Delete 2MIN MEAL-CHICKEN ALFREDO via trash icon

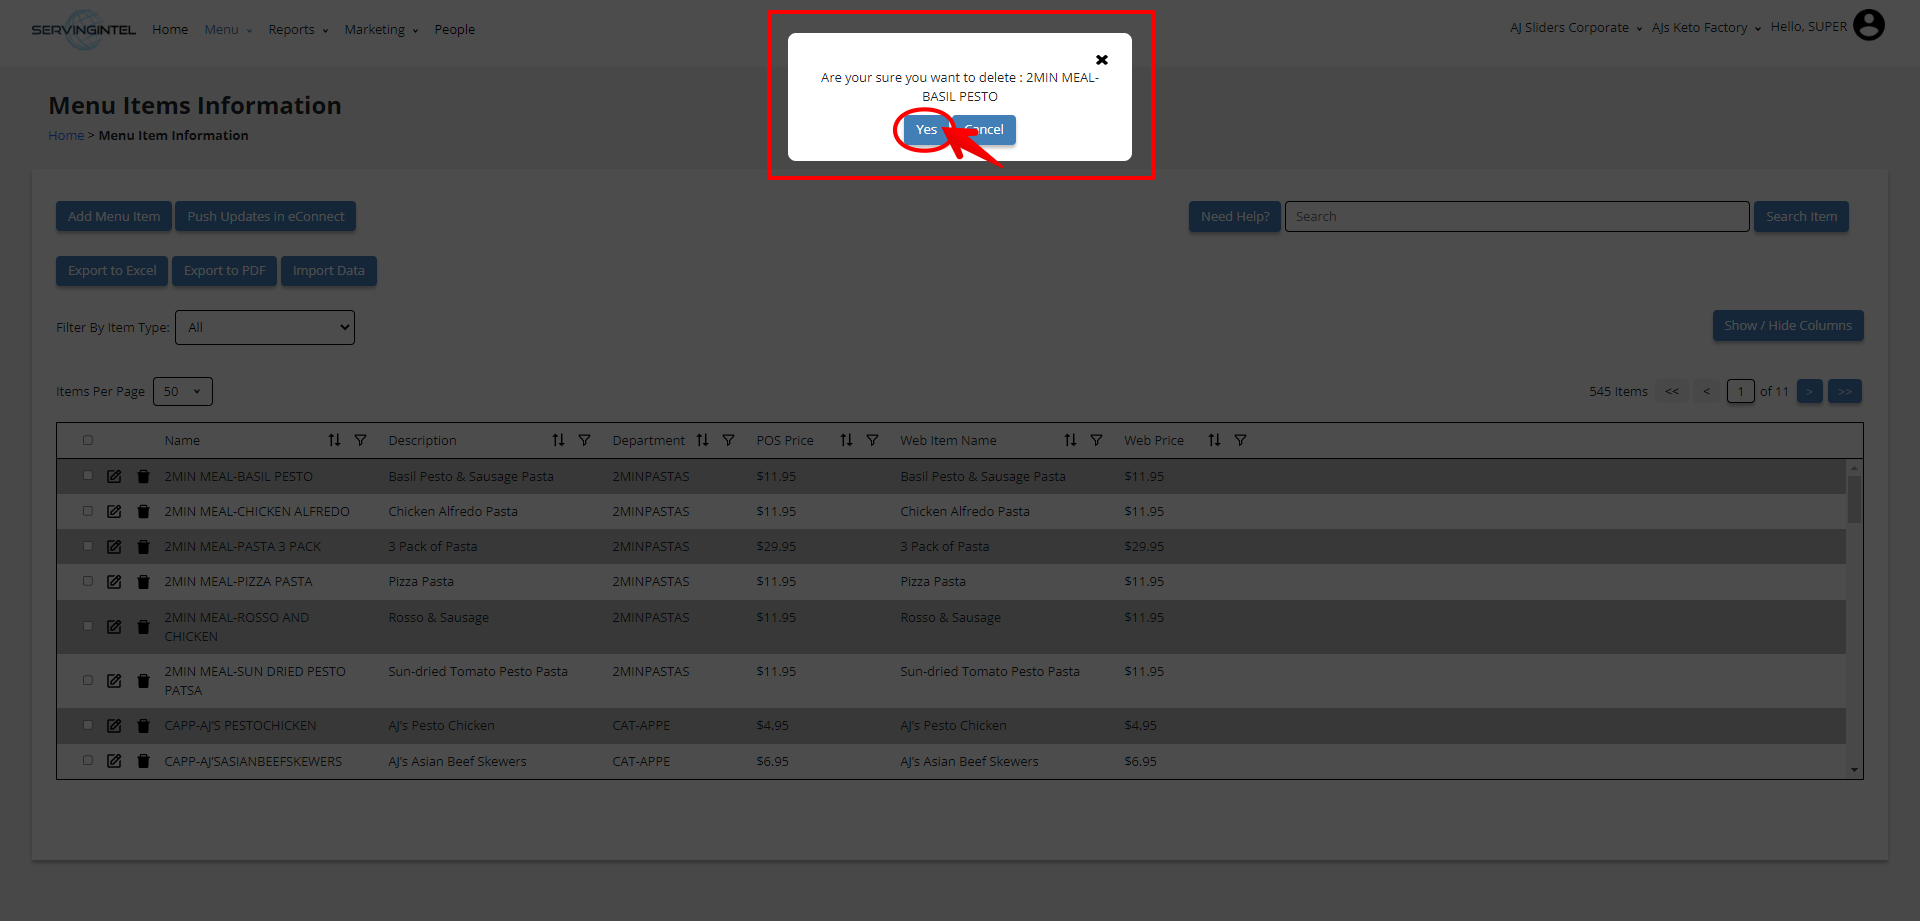pos(143,512)
